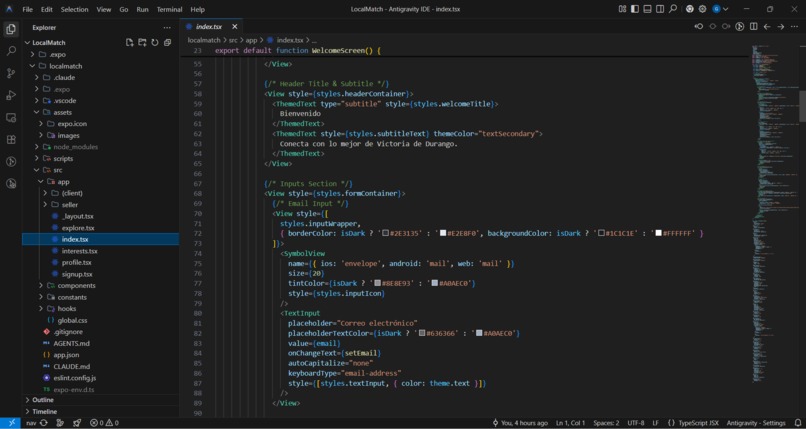Open the View menu
806x429 pixels.
[104, 9]
